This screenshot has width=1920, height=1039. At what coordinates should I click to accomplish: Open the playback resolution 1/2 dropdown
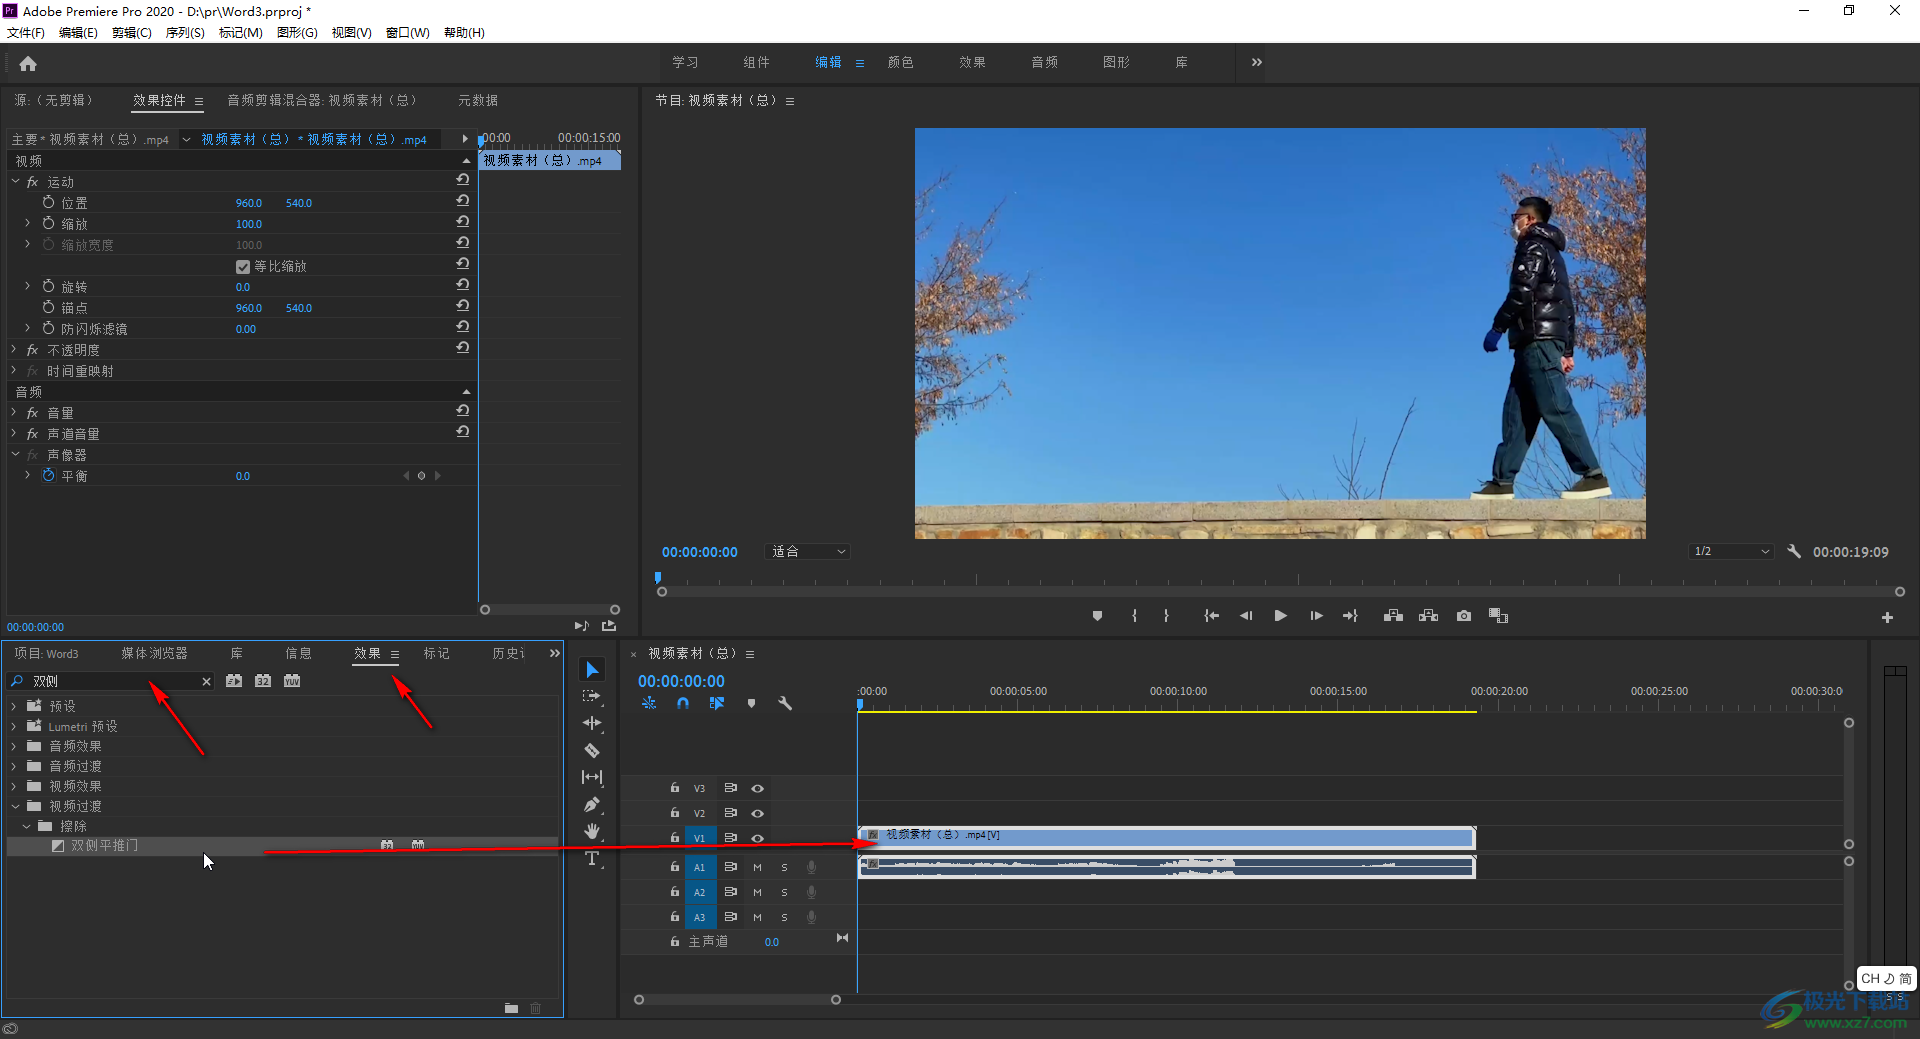(1732, 552)
